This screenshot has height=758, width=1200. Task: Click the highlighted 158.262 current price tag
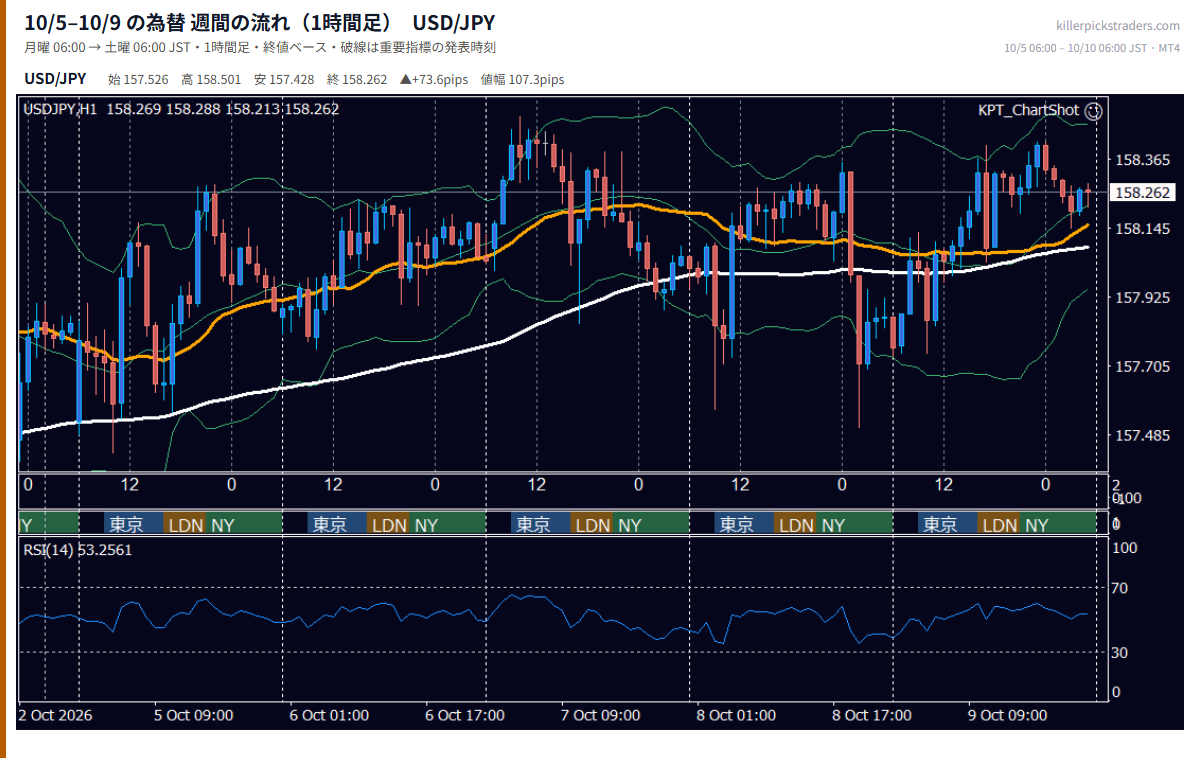1142,192
